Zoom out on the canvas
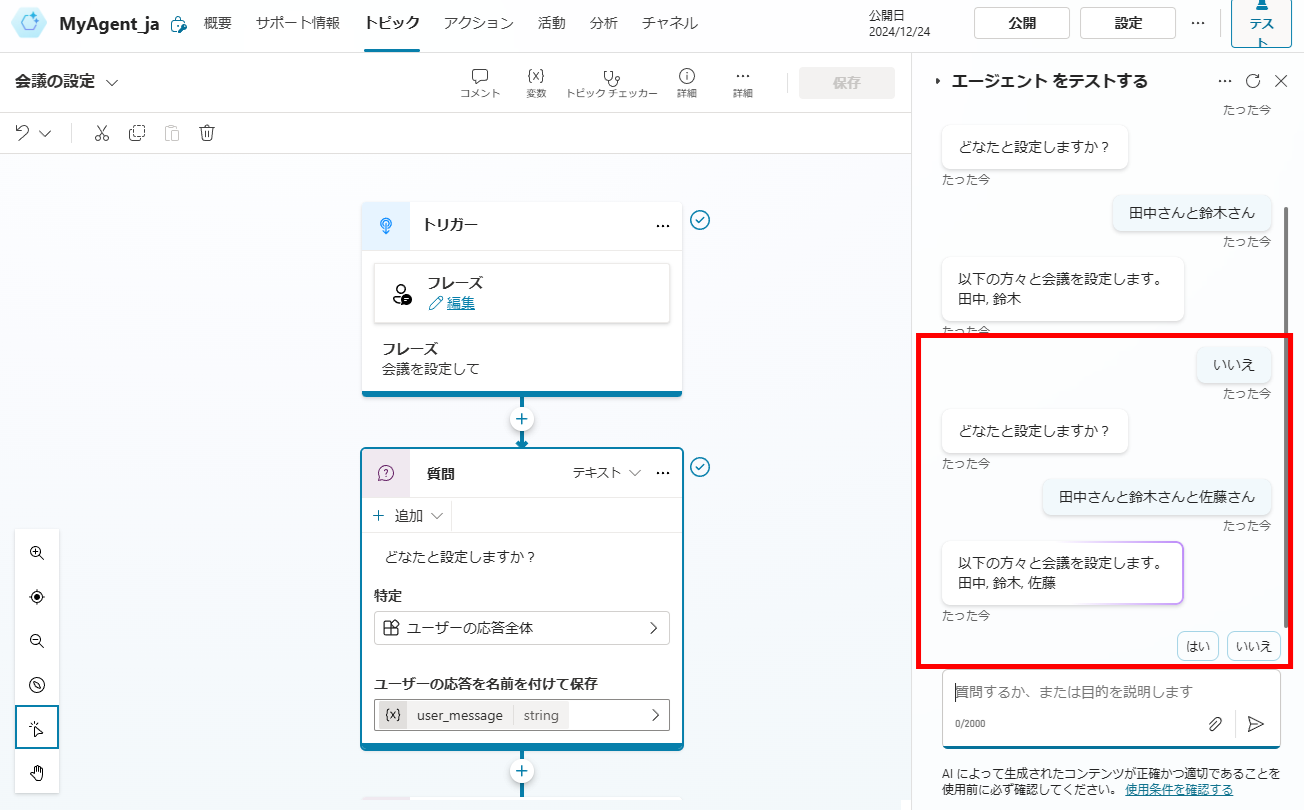 point(37,641)
